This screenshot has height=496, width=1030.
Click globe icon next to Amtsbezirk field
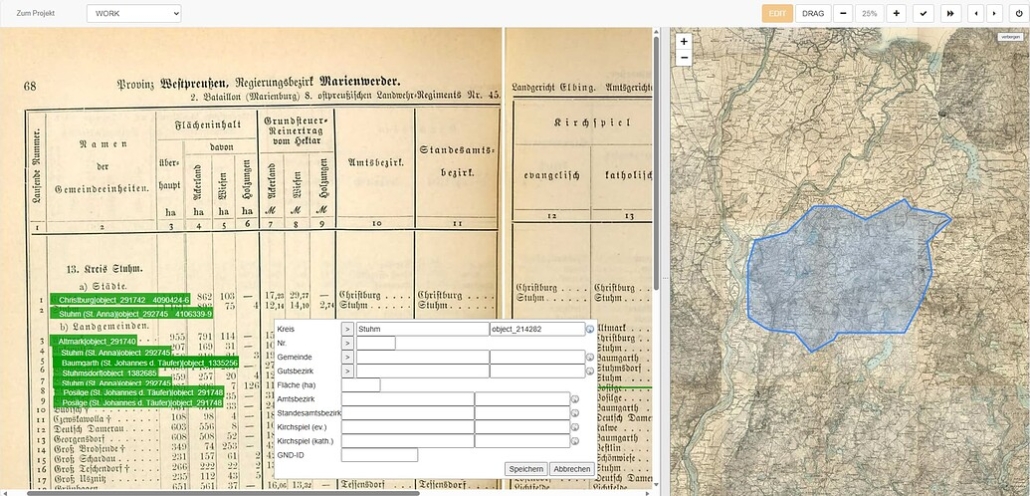click(575, 399)
